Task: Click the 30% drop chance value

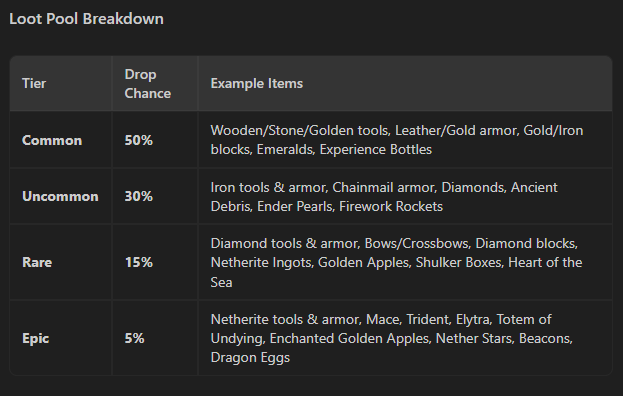Action: click(139, 196)
